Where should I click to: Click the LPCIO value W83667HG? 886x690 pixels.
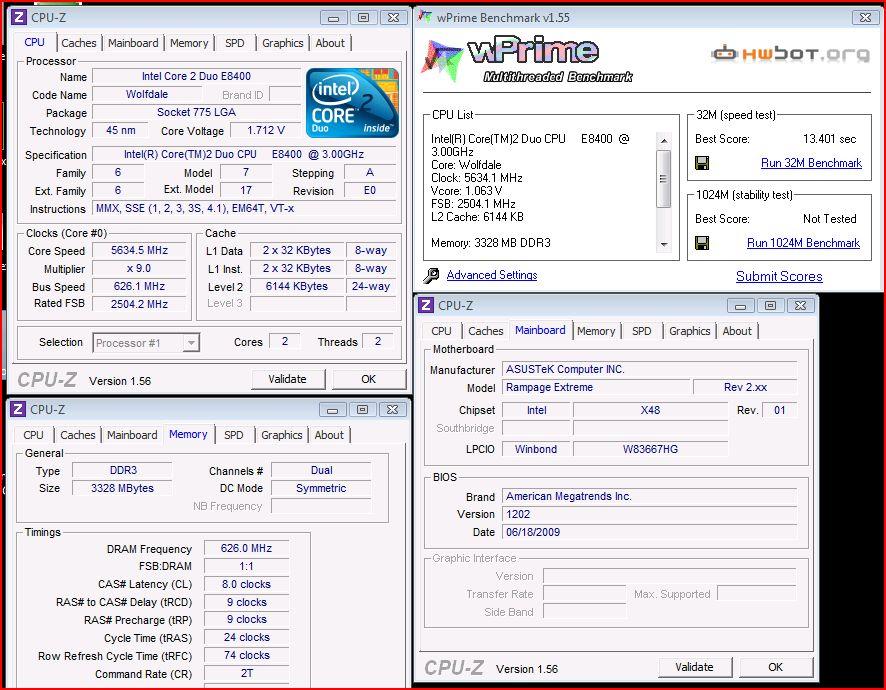click(x=650, y=449)
